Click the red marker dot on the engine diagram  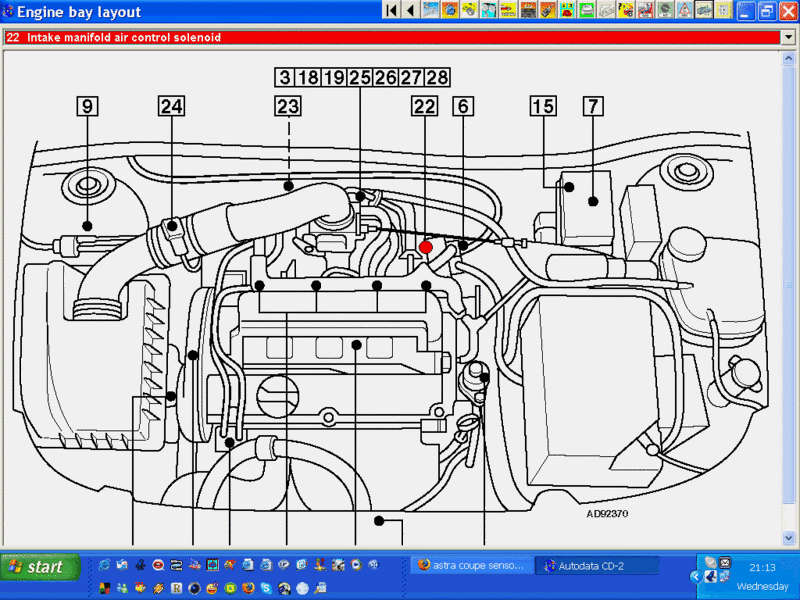(x=426, y=246)
